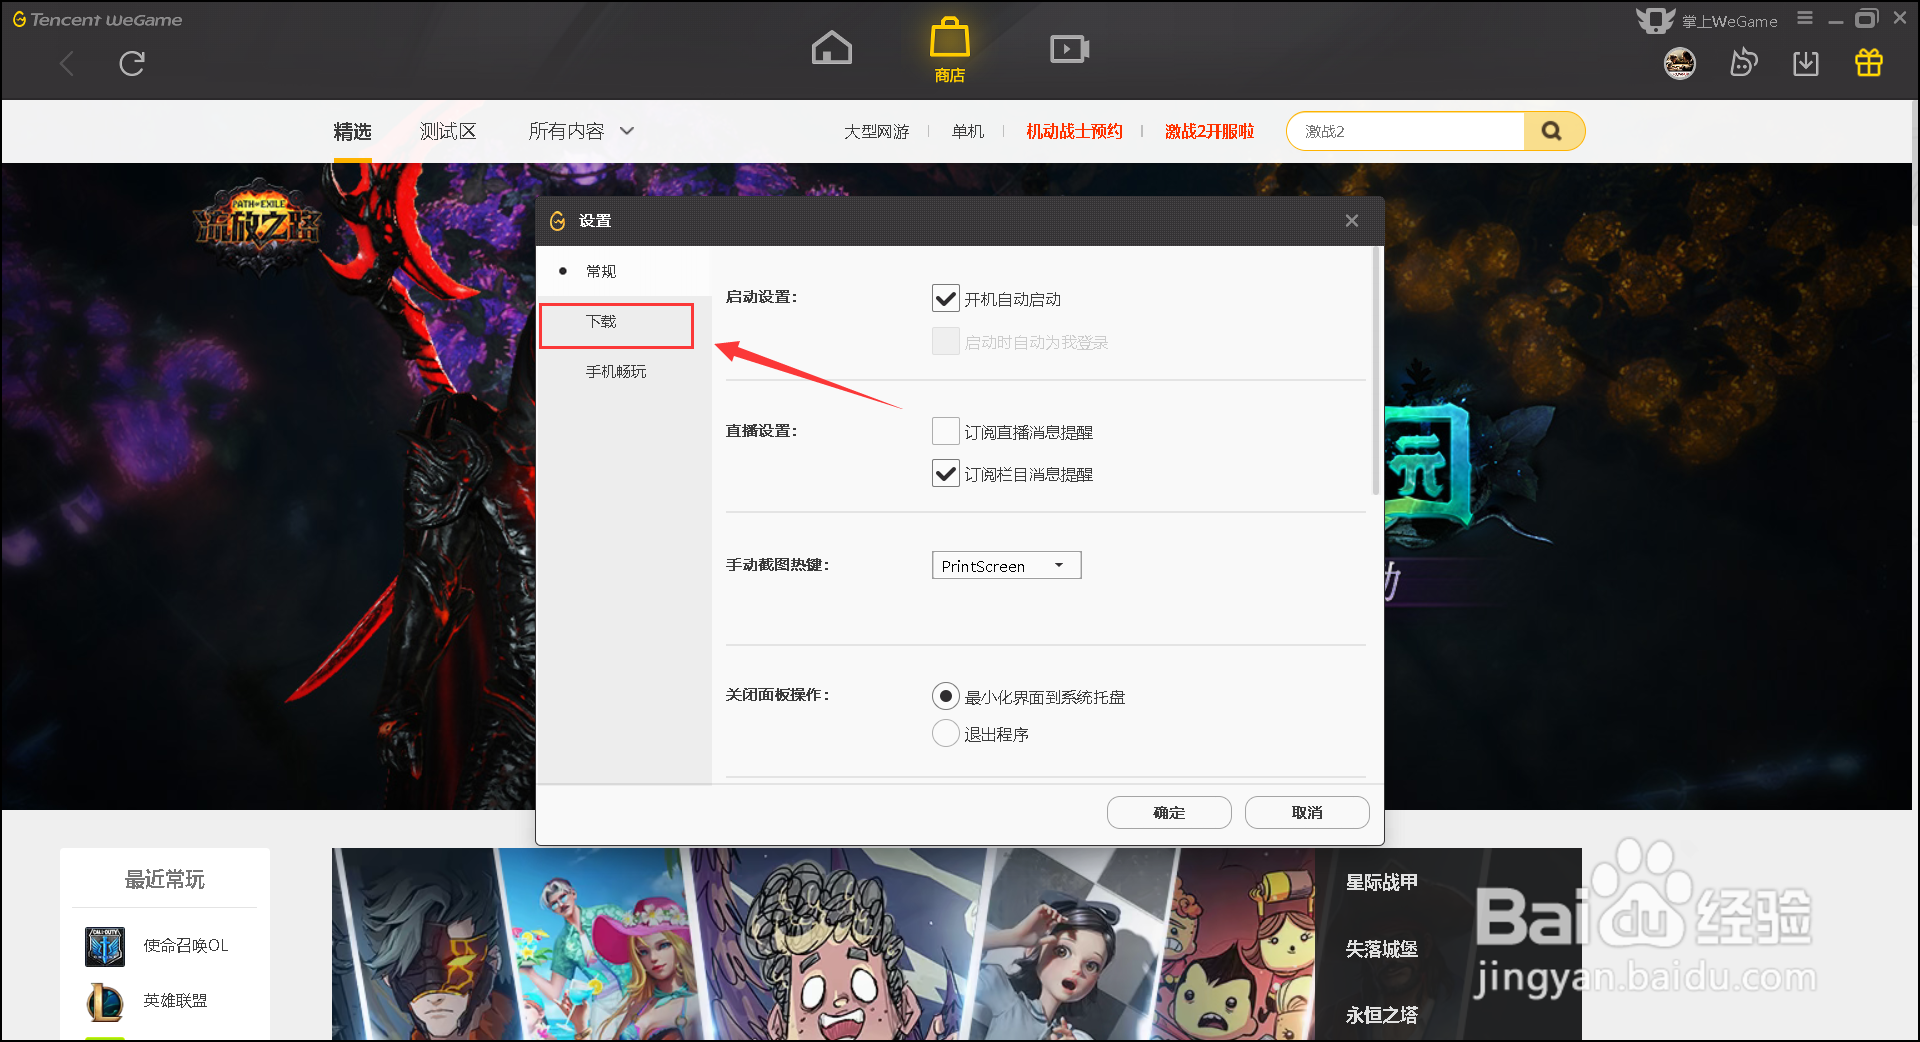The height and width of the screenshot is (1042, 1920).
Task: Expand the 所有内容 dropdown
Action: pyautogui.click(x=581, y=131)
